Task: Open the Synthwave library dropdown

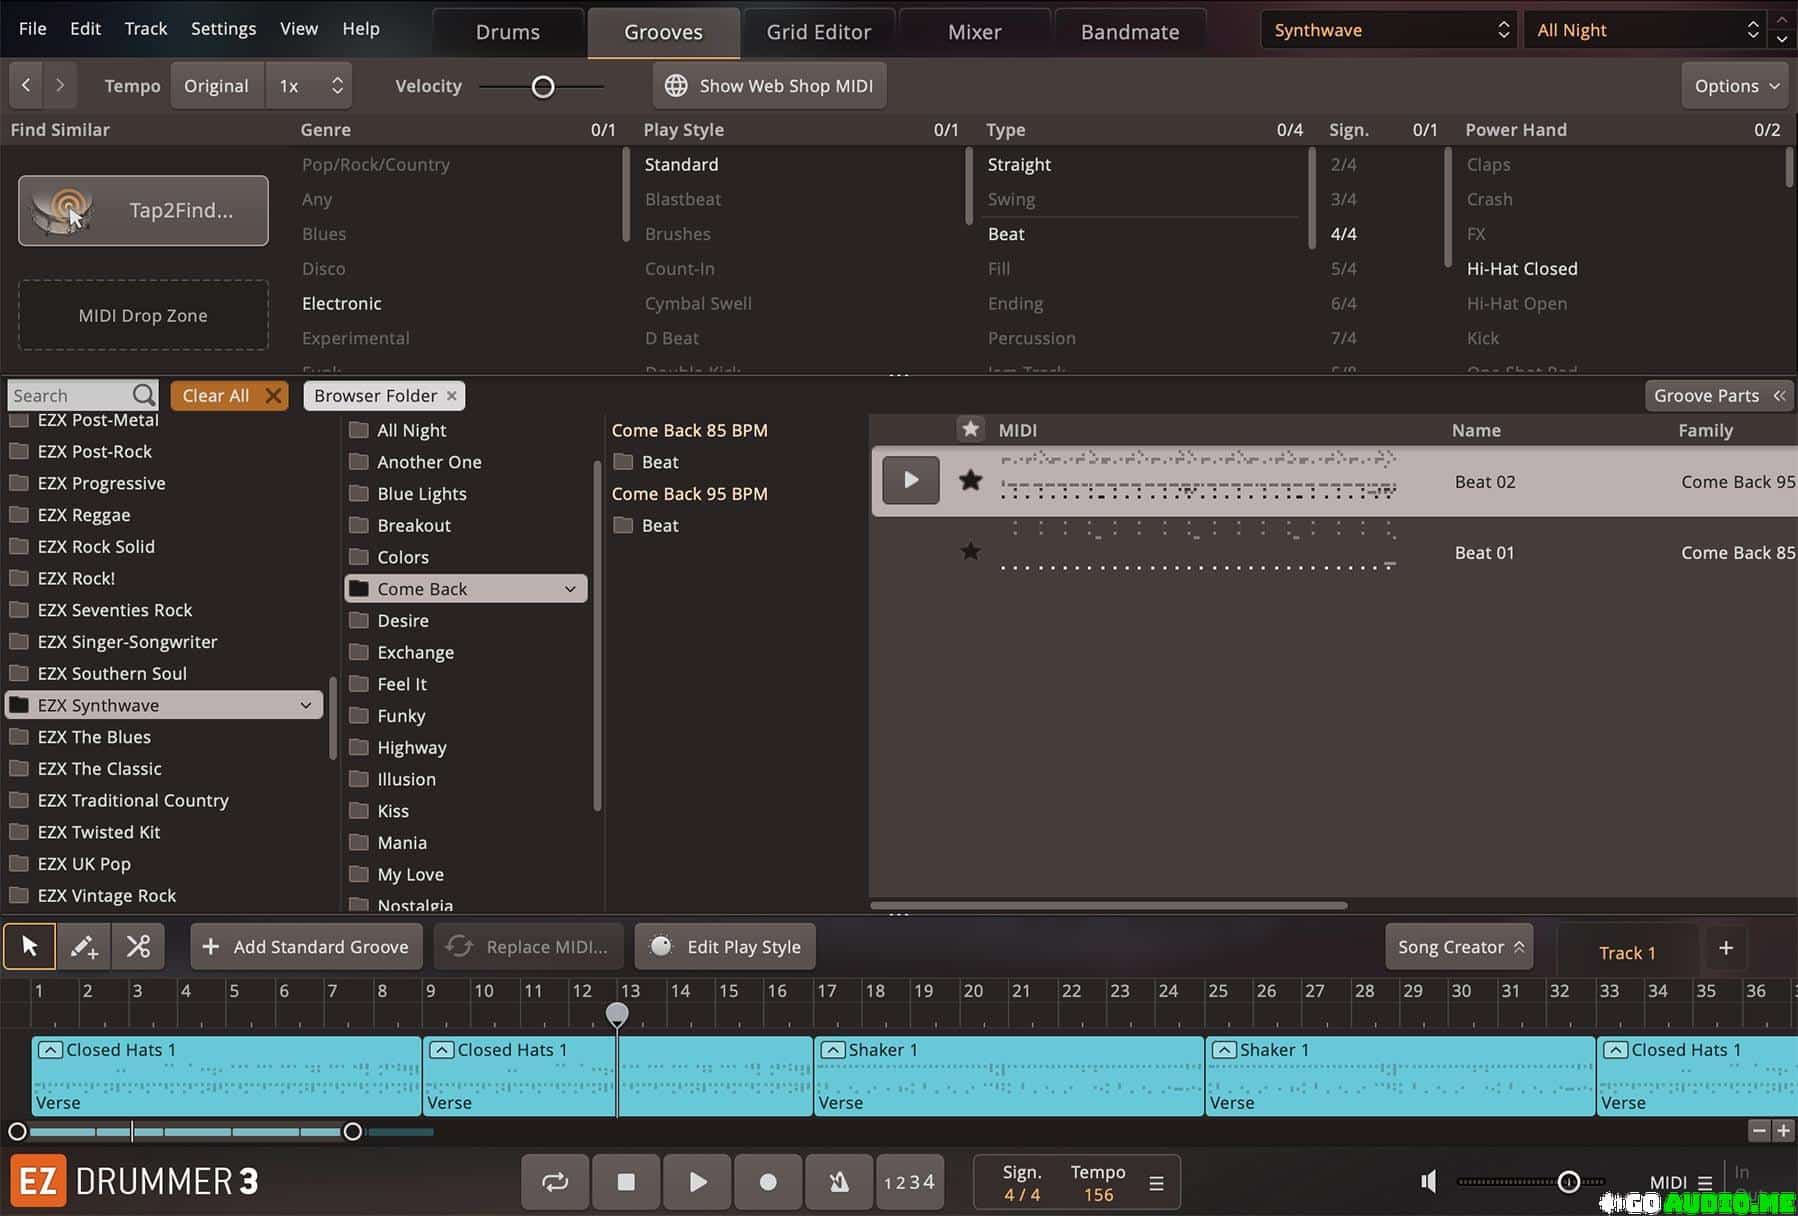Action: 1389,30
